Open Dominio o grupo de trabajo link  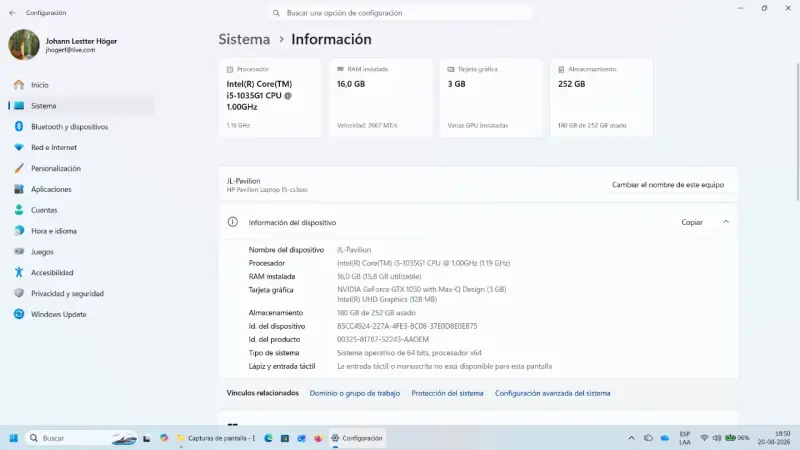click(355, 393)
